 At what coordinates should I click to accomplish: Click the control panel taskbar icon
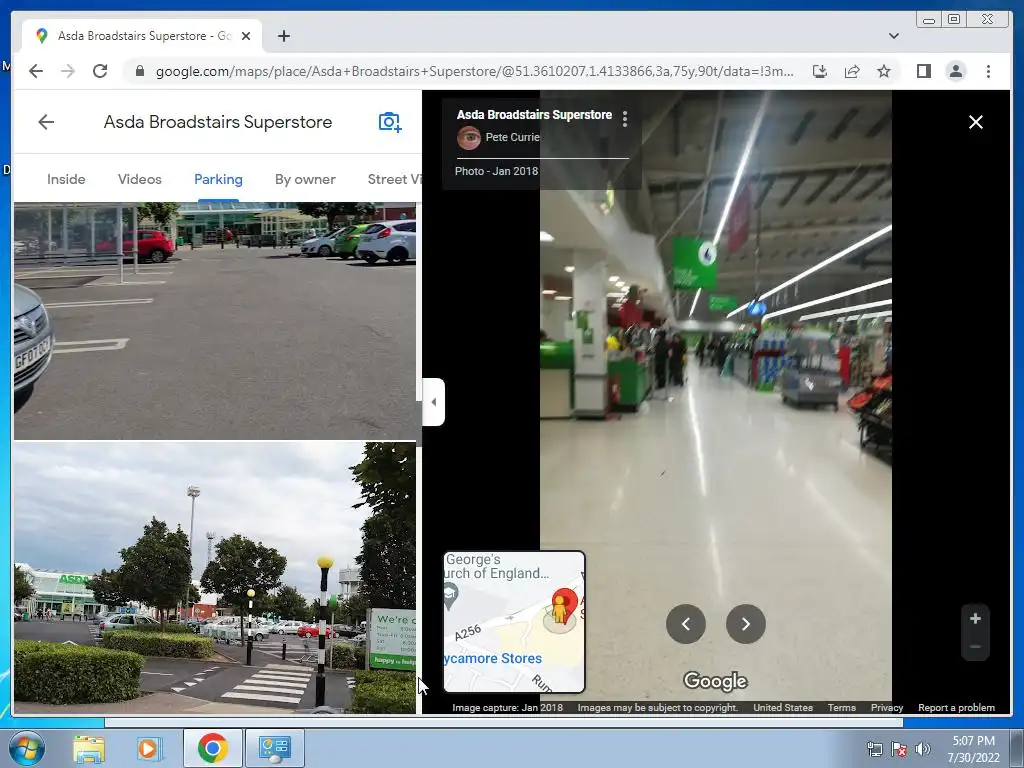click(275, 748)
